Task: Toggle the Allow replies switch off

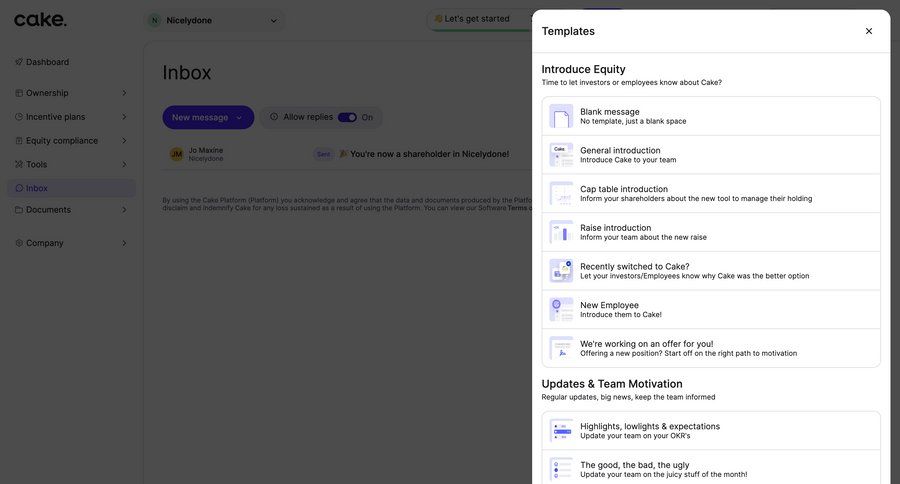Action: coord(347,117)
